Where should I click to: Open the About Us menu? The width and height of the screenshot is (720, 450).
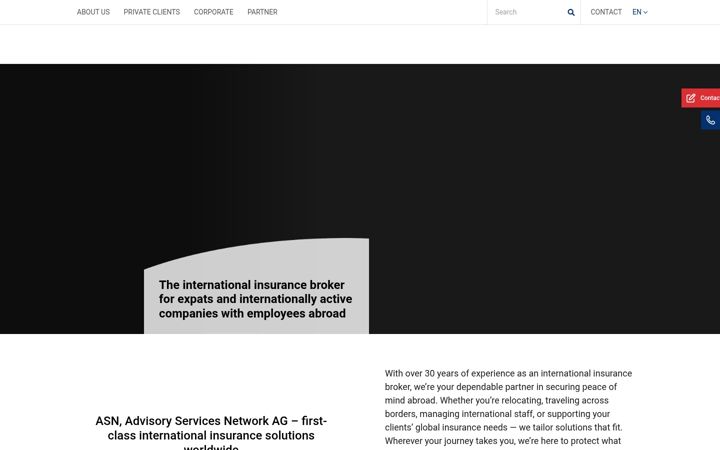[93, 12]
